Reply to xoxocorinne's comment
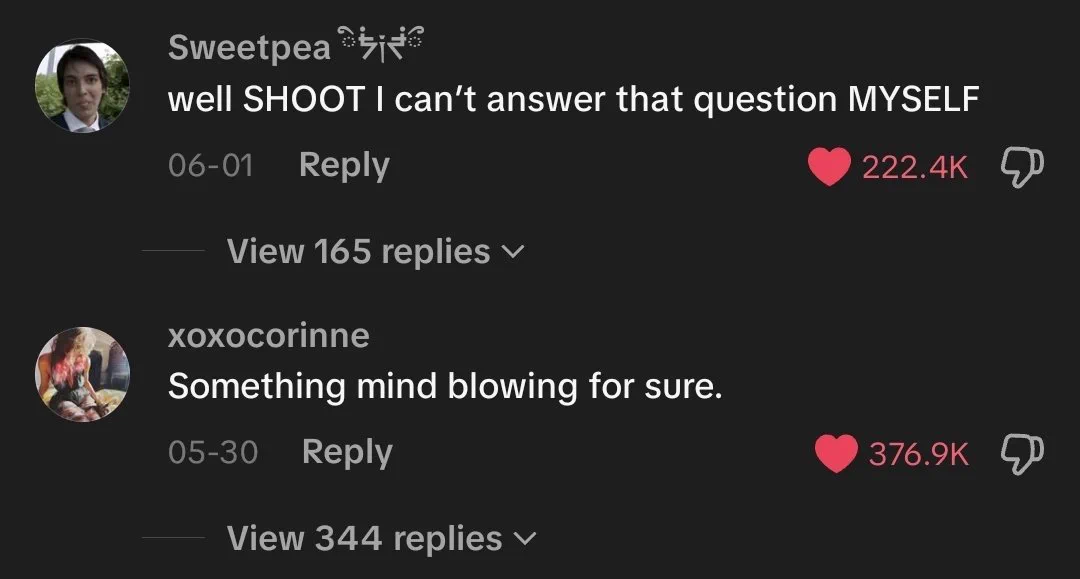This screenshot has width=1080, height=579. tap(347, 453)
